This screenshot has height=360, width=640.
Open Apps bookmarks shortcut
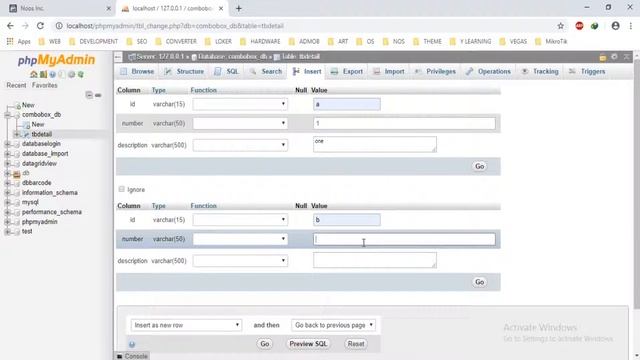tap(18, 41)
